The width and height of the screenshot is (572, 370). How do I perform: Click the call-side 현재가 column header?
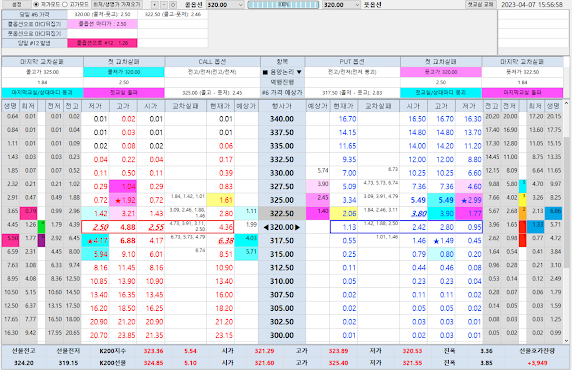click(220, 106)
